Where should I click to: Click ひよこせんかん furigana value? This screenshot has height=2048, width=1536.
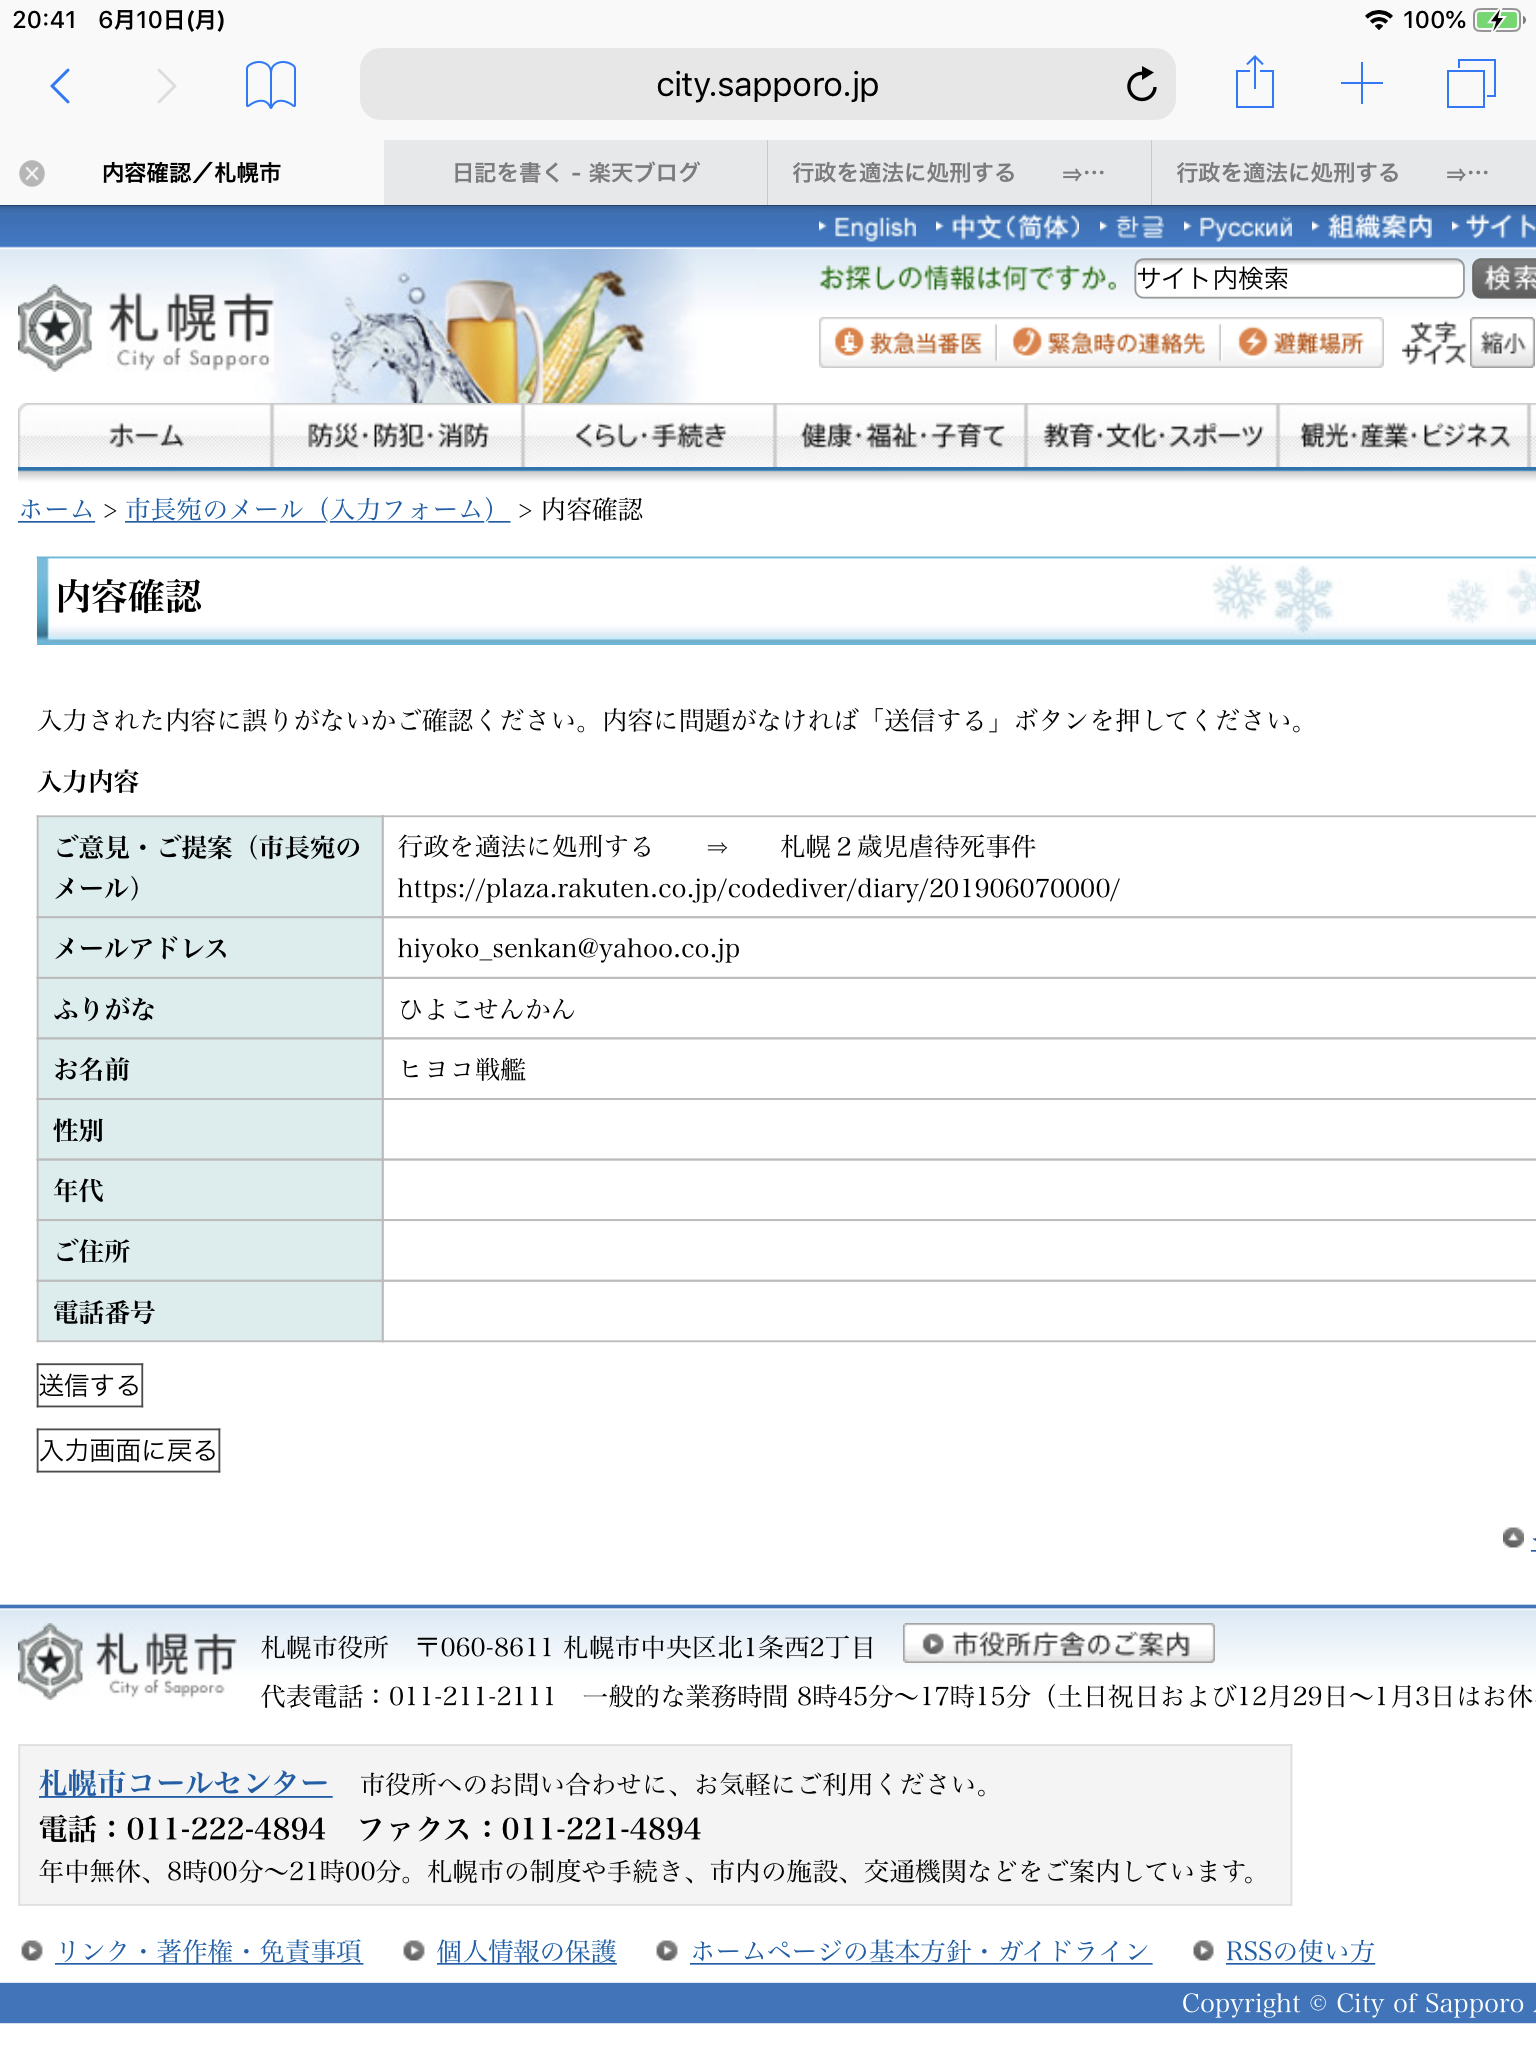coord(487,1009)
